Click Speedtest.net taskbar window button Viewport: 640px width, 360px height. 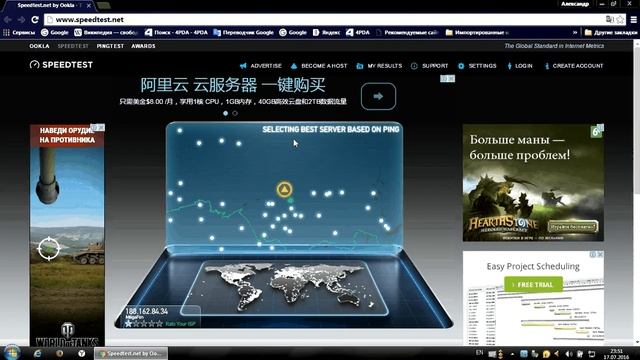(131, 353)
